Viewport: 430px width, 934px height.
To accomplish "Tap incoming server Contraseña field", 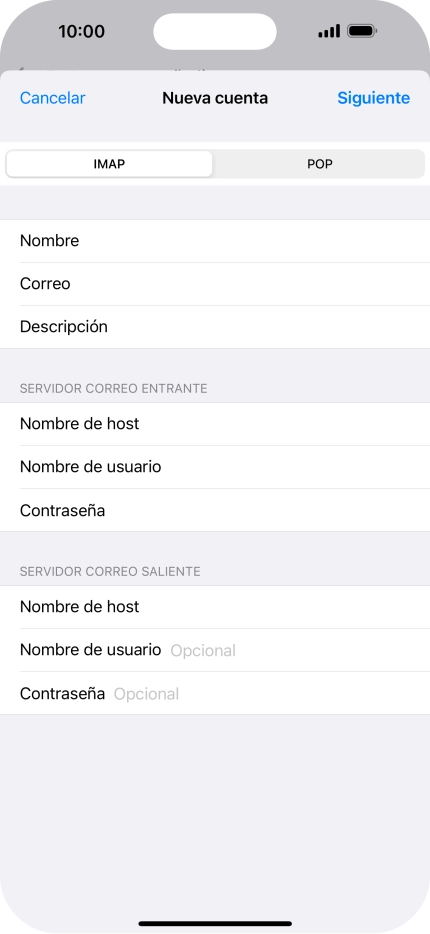I will point(215,510).
